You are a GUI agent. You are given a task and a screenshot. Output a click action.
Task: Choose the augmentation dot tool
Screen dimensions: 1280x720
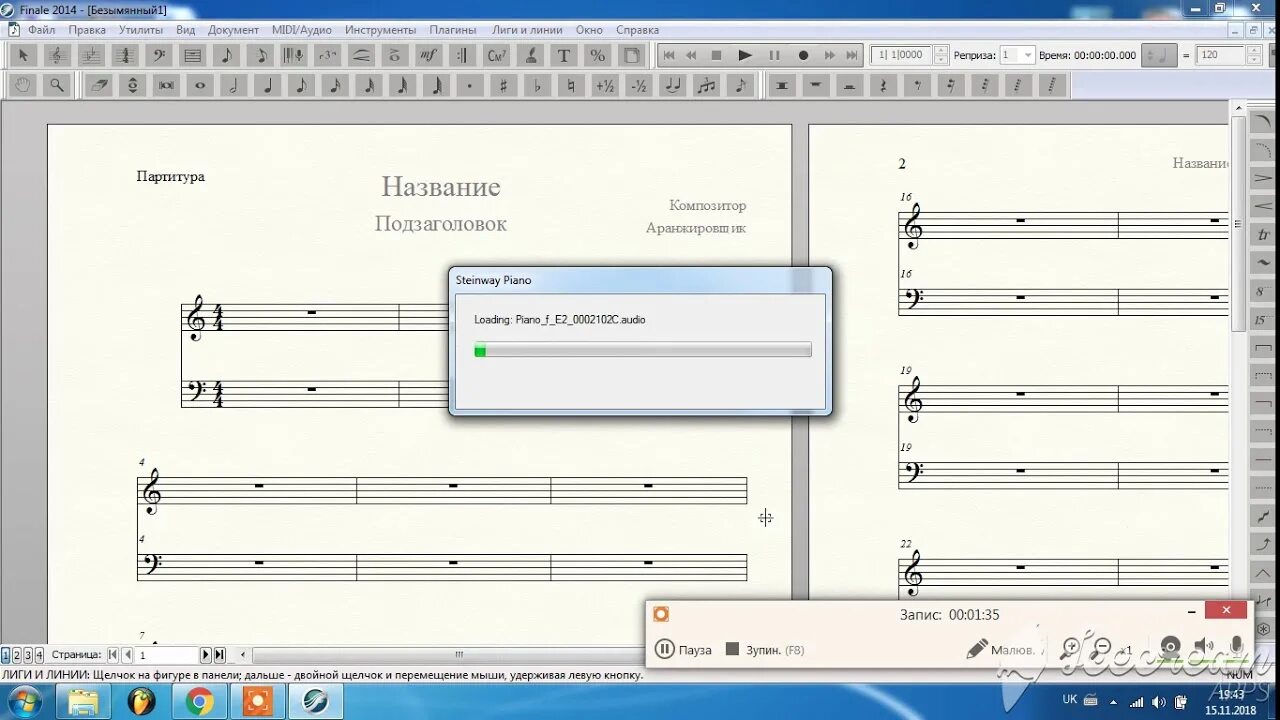tap(470, 86)
